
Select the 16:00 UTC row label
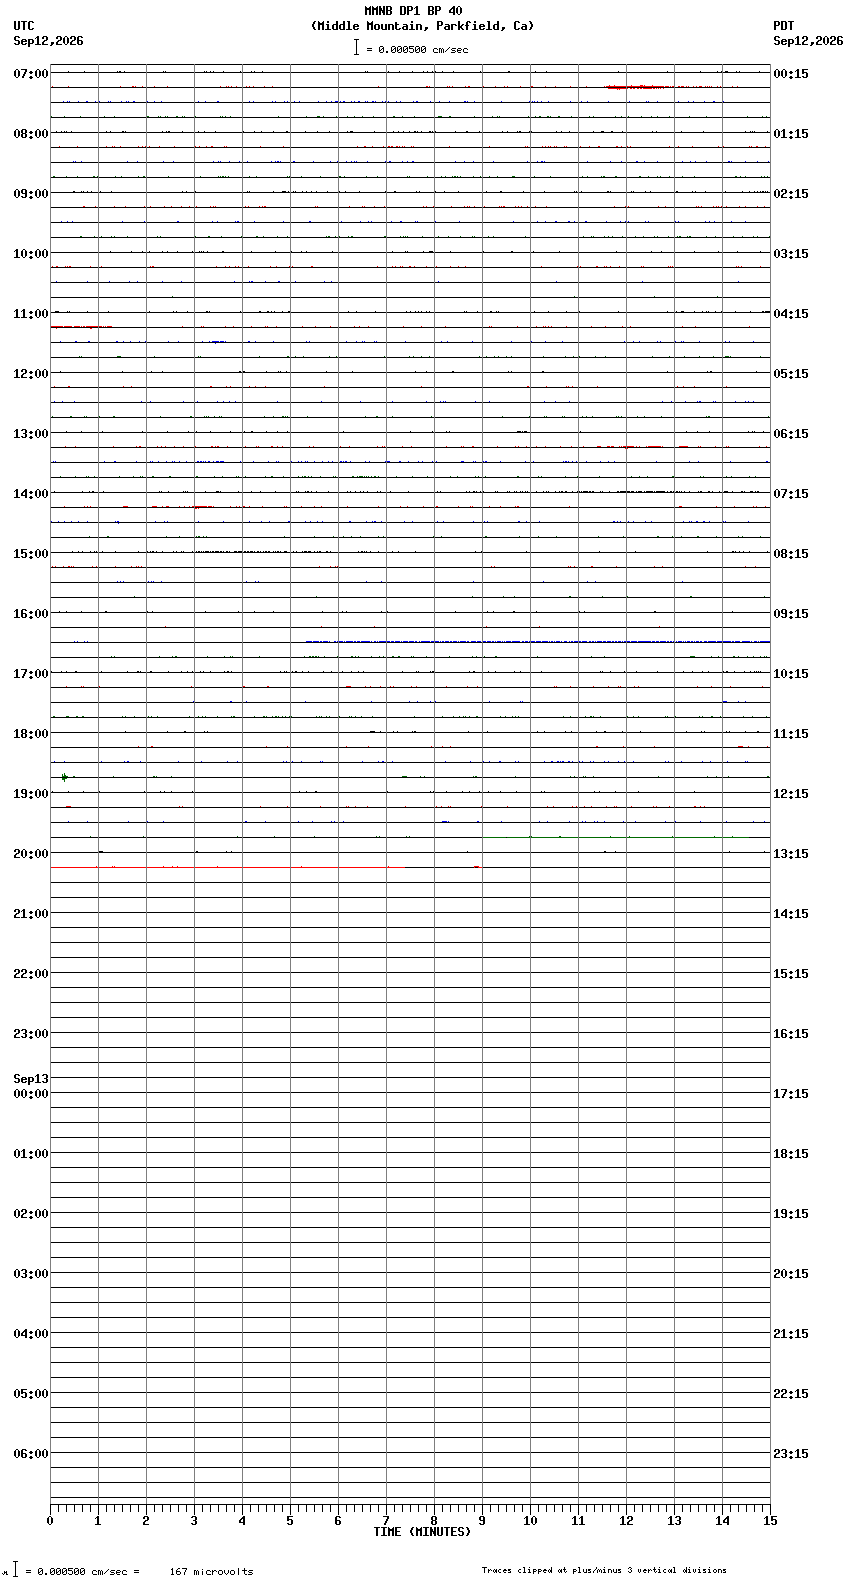31,614
